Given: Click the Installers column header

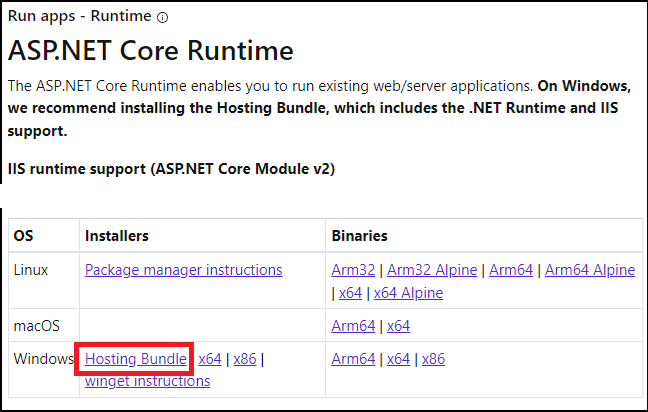Looking at the screenshot, I should (x=117, y=236).
